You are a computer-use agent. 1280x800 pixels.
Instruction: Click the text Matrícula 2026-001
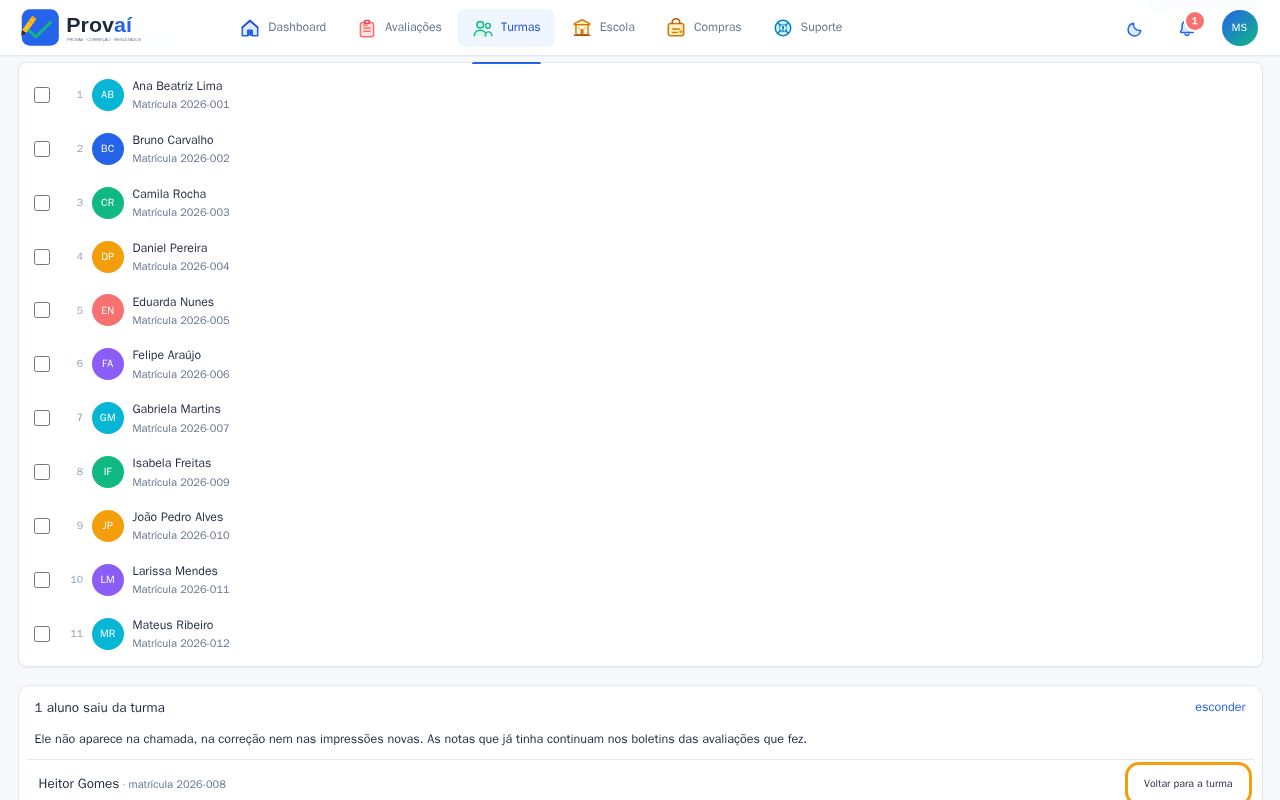click(181, 104)
